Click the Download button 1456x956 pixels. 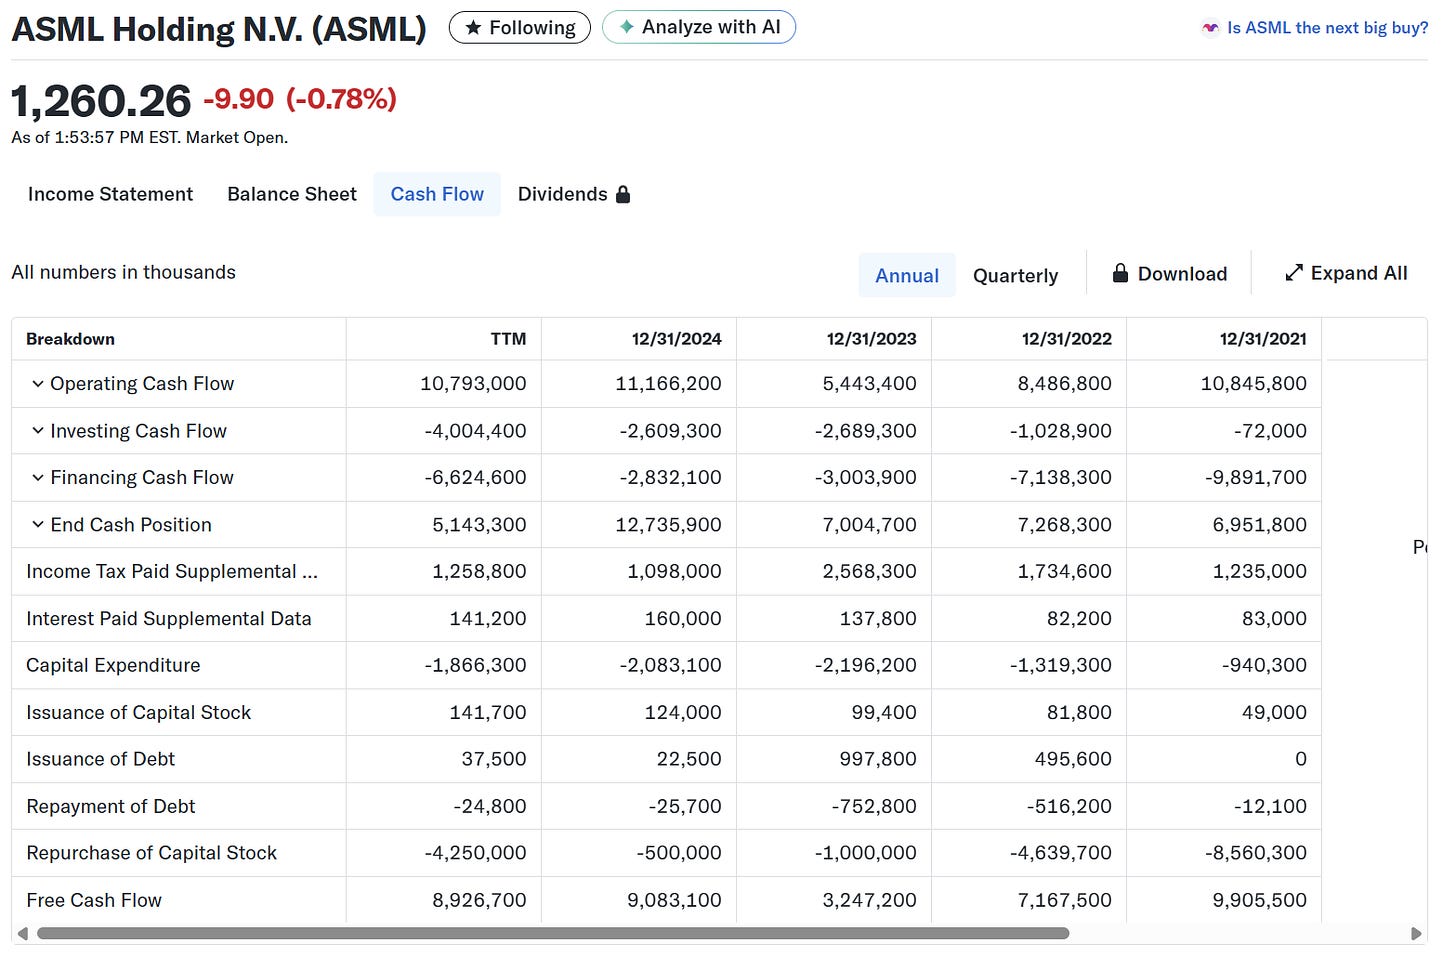pos(1169,273)
